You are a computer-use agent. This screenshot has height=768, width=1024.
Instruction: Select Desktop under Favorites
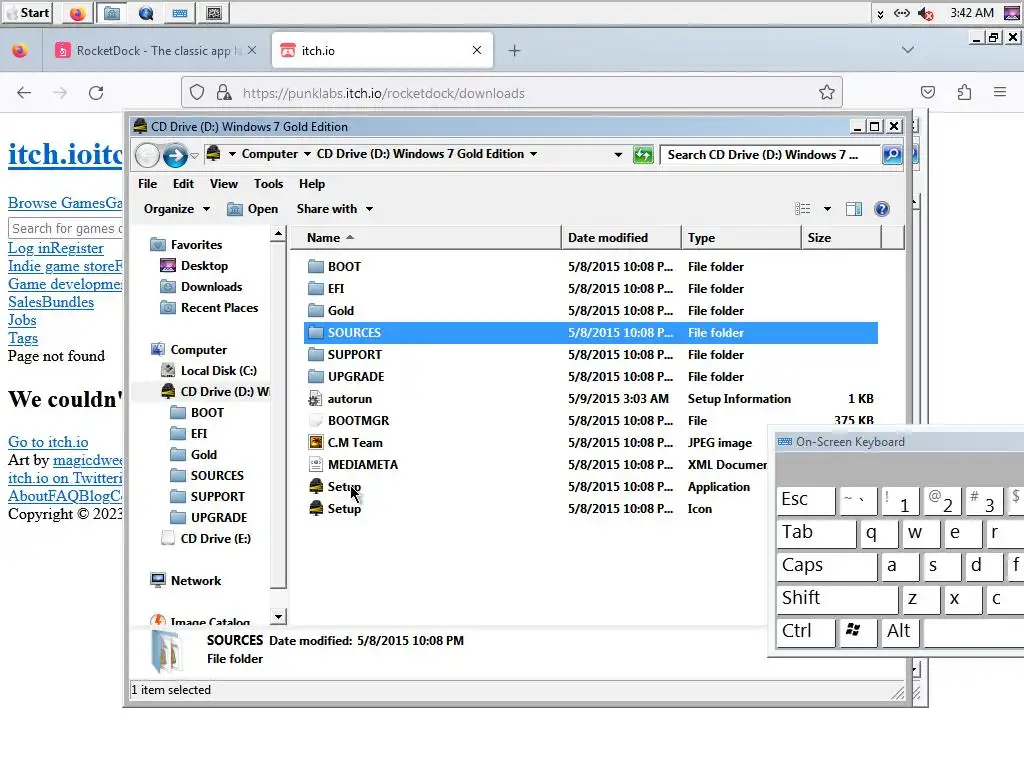coord(204,266)
